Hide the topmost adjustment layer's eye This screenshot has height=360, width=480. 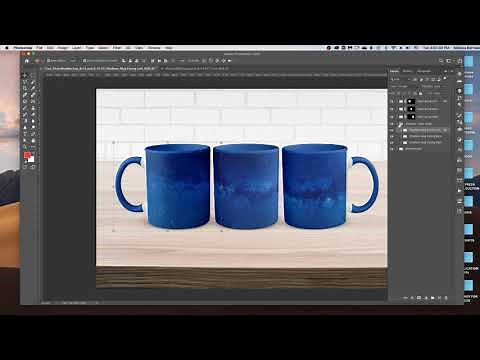[x=392, y=101]
